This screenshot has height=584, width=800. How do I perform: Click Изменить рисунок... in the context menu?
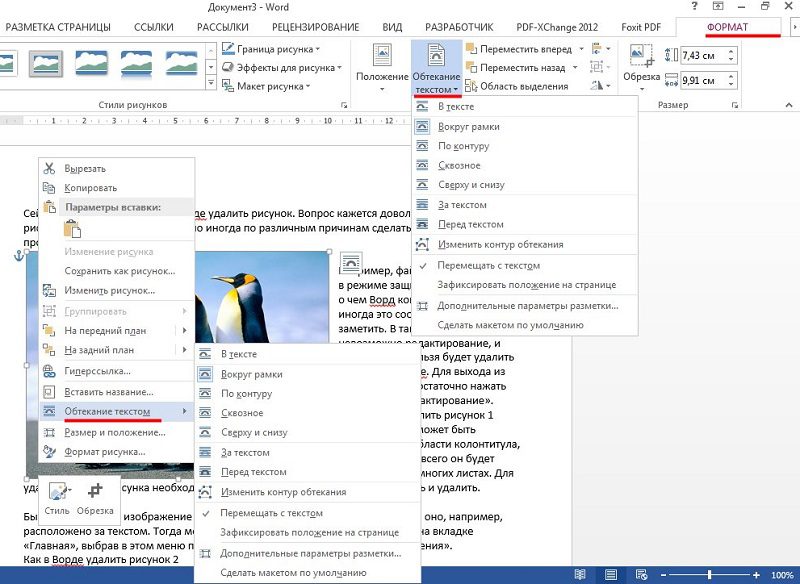point(117,291)
